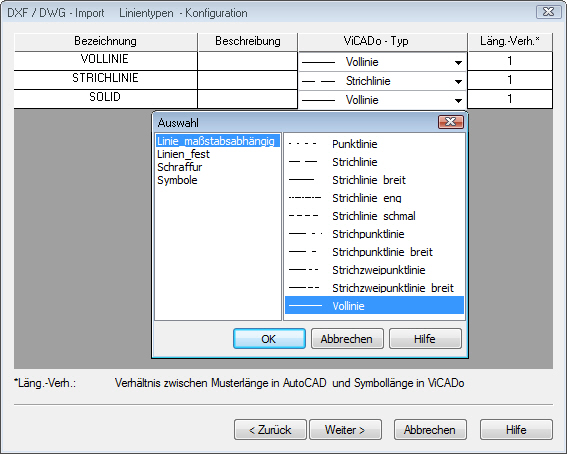Go to next step with Weiter
The width and height of the screenshot is (567, 454).
click(x=345, y=430)
